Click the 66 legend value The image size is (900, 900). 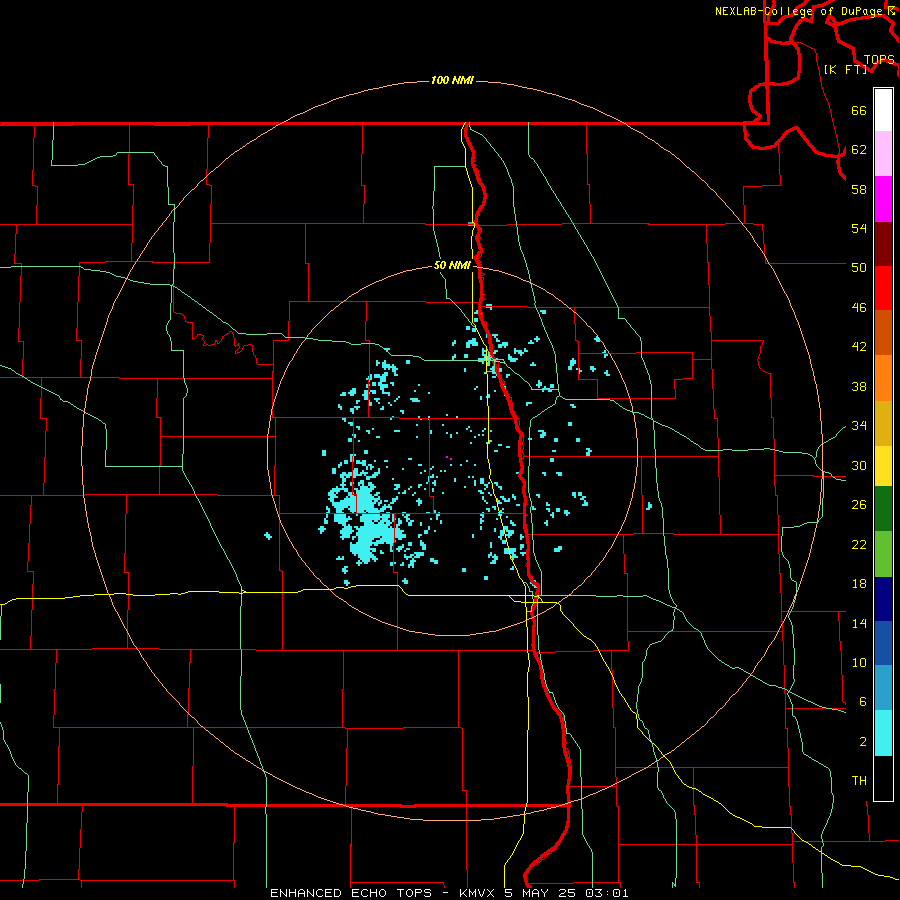[x=859, y=110]
